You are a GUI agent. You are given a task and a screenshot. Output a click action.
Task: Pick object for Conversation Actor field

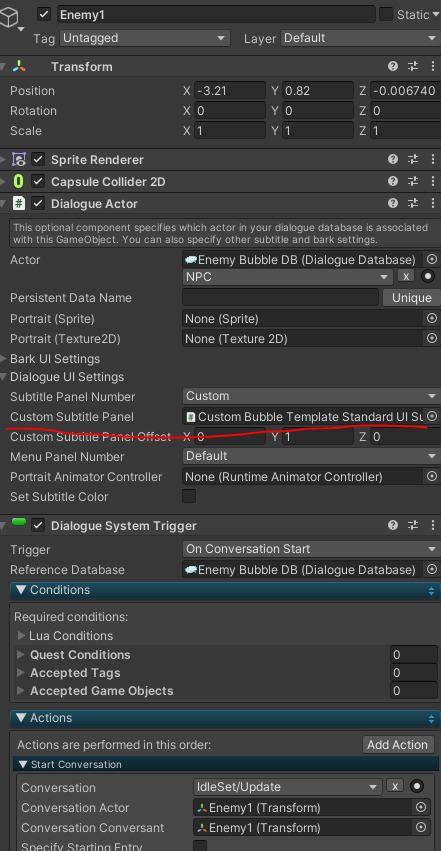coord(420,808)
